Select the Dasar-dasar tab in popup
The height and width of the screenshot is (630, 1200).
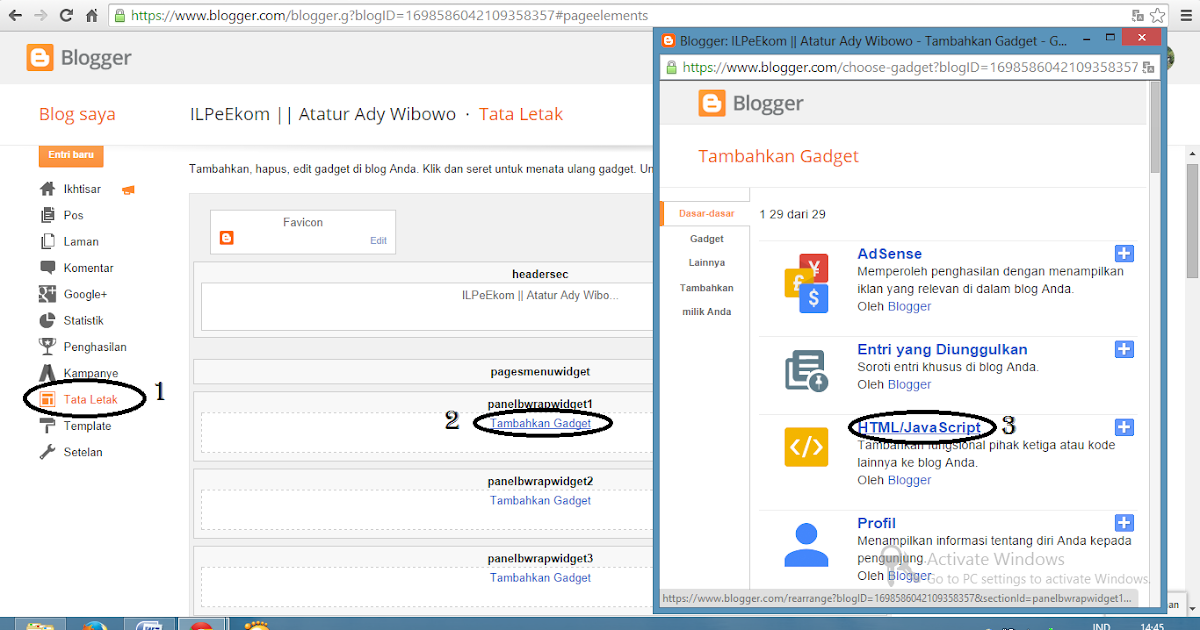(704, 213)
